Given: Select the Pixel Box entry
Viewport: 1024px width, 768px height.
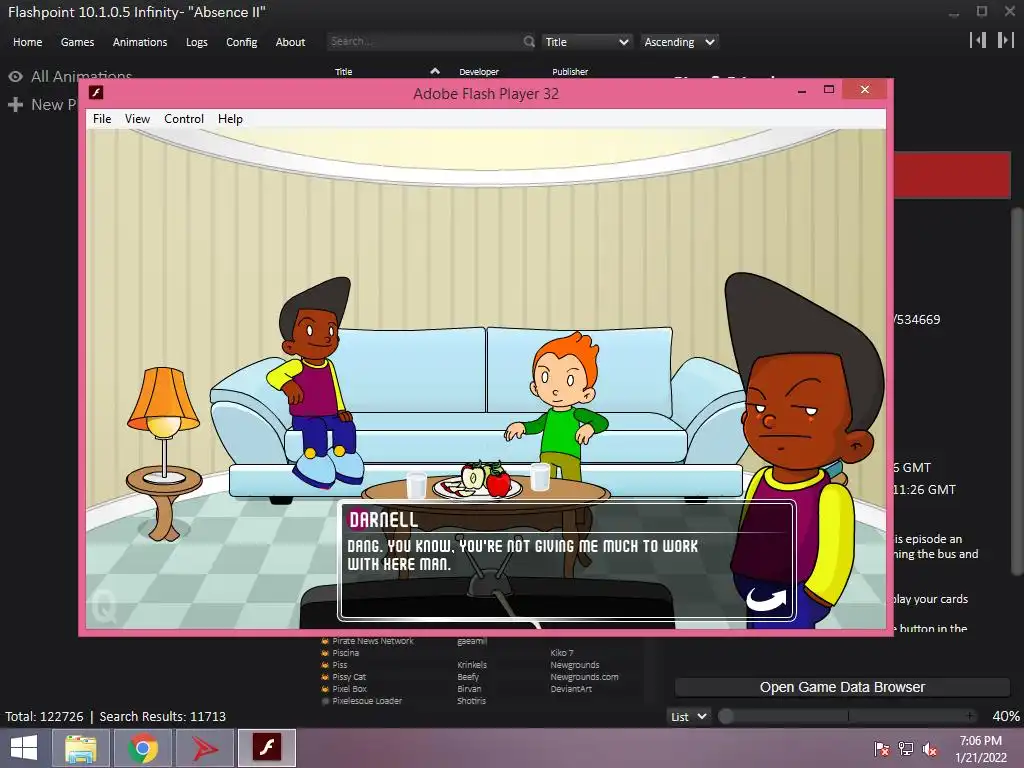Looking at the screenshot, I should (x=349, y=689).
